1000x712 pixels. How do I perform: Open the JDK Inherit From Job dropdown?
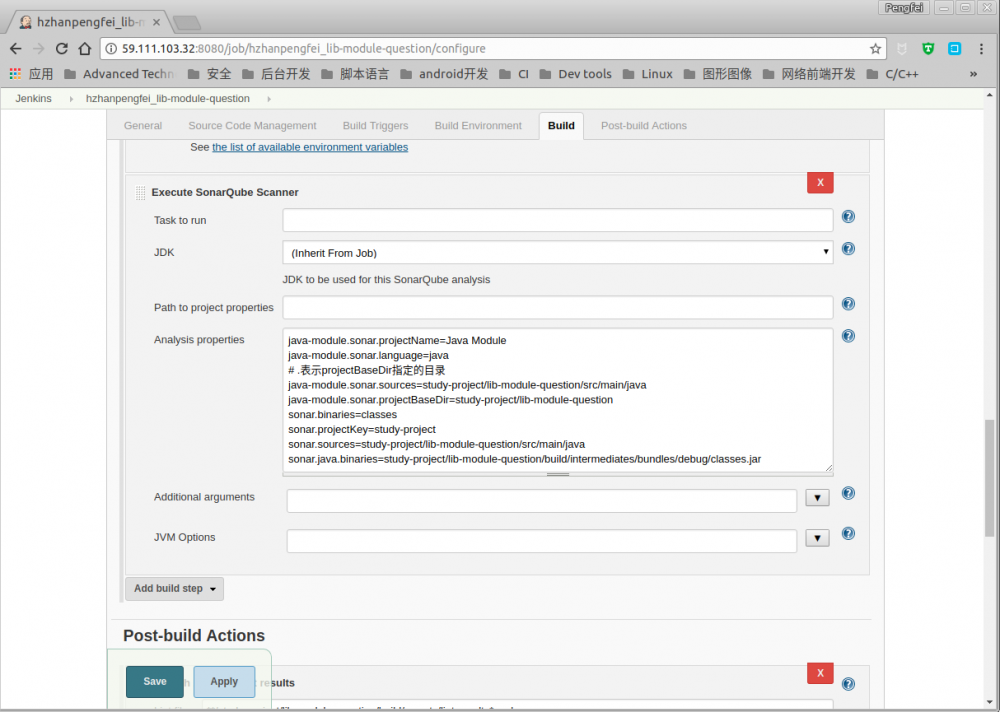(557, 253)
